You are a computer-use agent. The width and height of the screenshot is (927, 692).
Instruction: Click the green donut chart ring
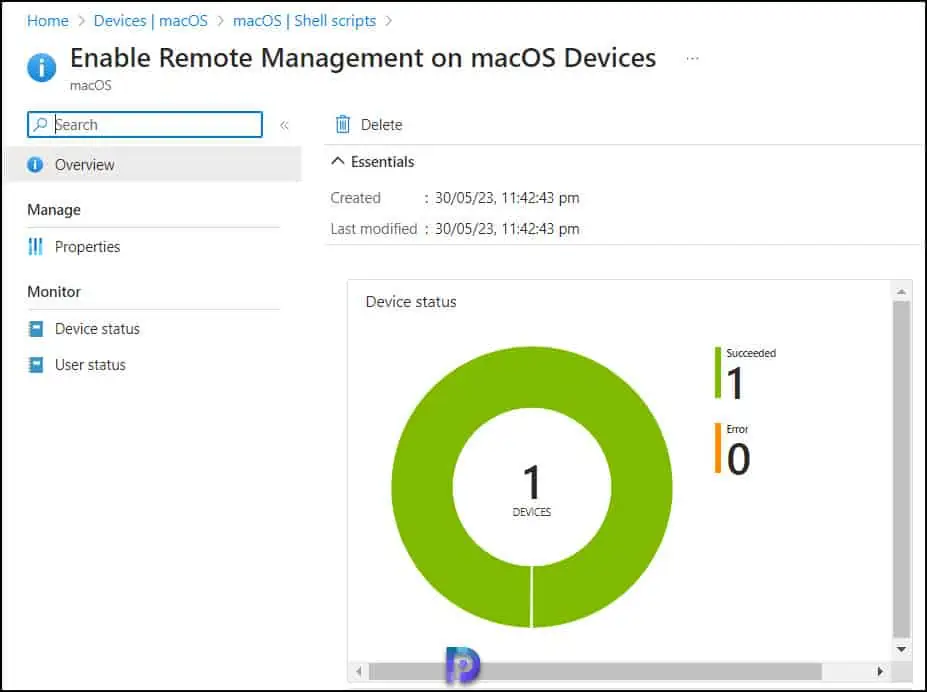(x=421, y=486)
